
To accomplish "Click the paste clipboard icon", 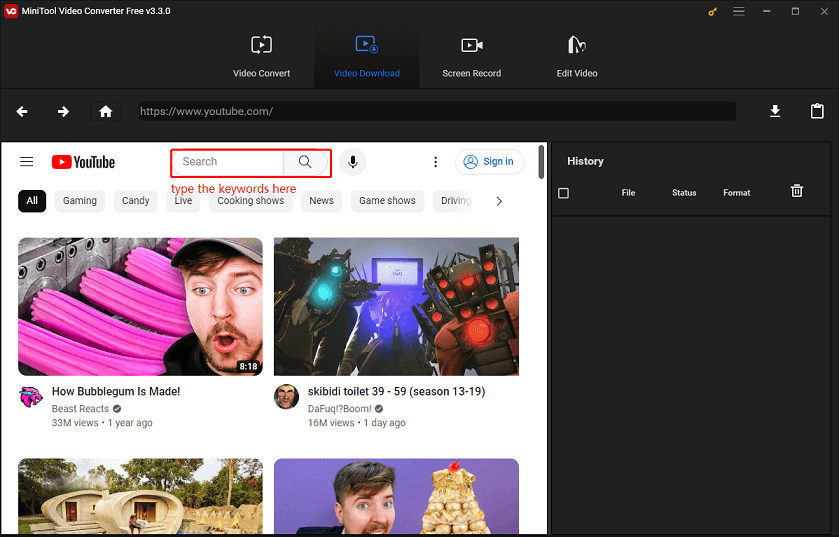I will click(817, 111).
